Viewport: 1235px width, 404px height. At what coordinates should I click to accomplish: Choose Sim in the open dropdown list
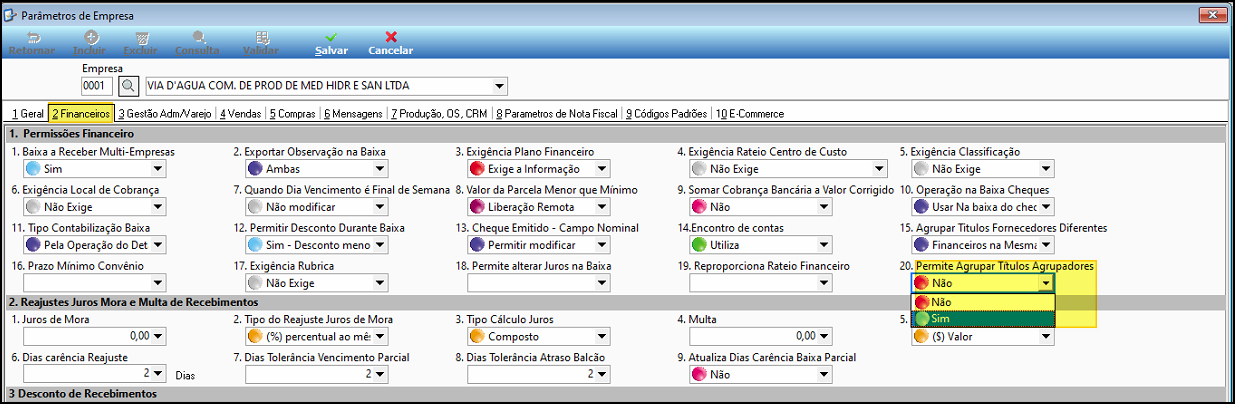coord(982,319)
